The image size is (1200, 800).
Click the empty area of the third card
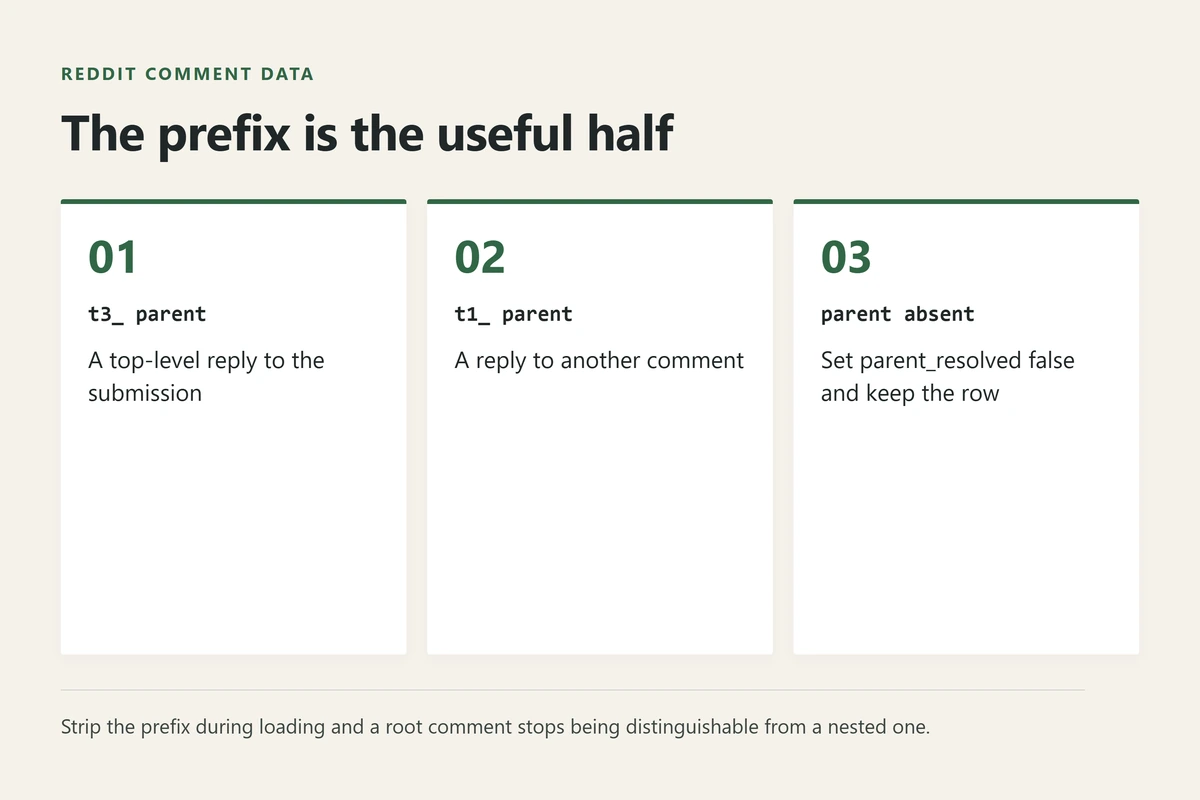pos(966,530)
